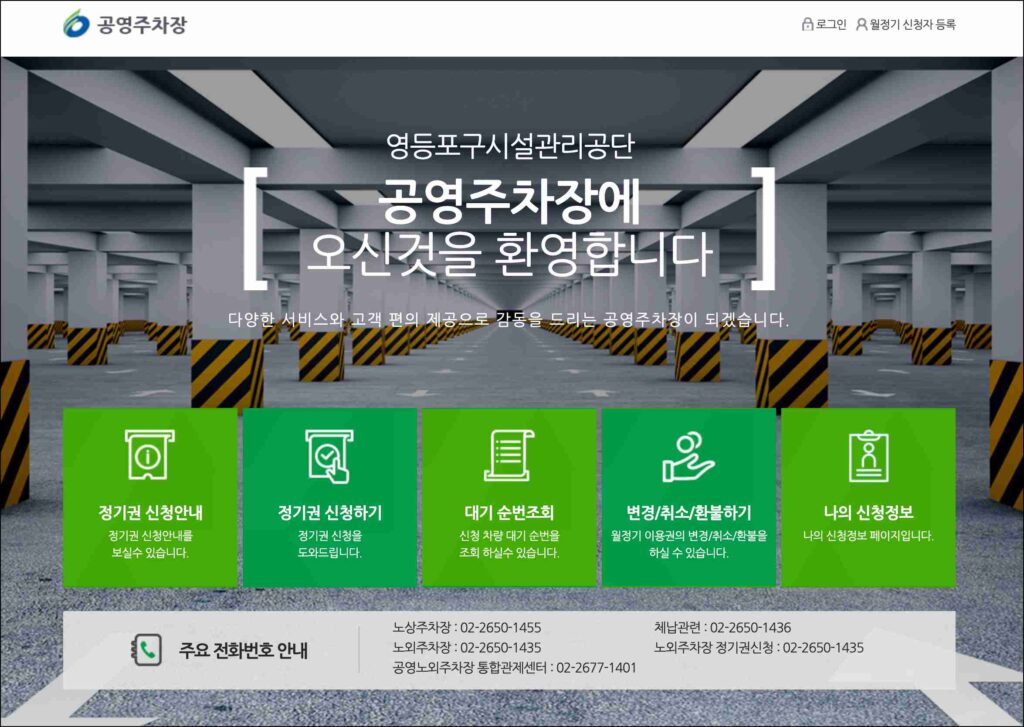Image resolution: width=1024 pixels, height=727 pixels.
Task: Open 월정기 신청자 등록 link
Action: pyautogui.click(x=912, y=24)
